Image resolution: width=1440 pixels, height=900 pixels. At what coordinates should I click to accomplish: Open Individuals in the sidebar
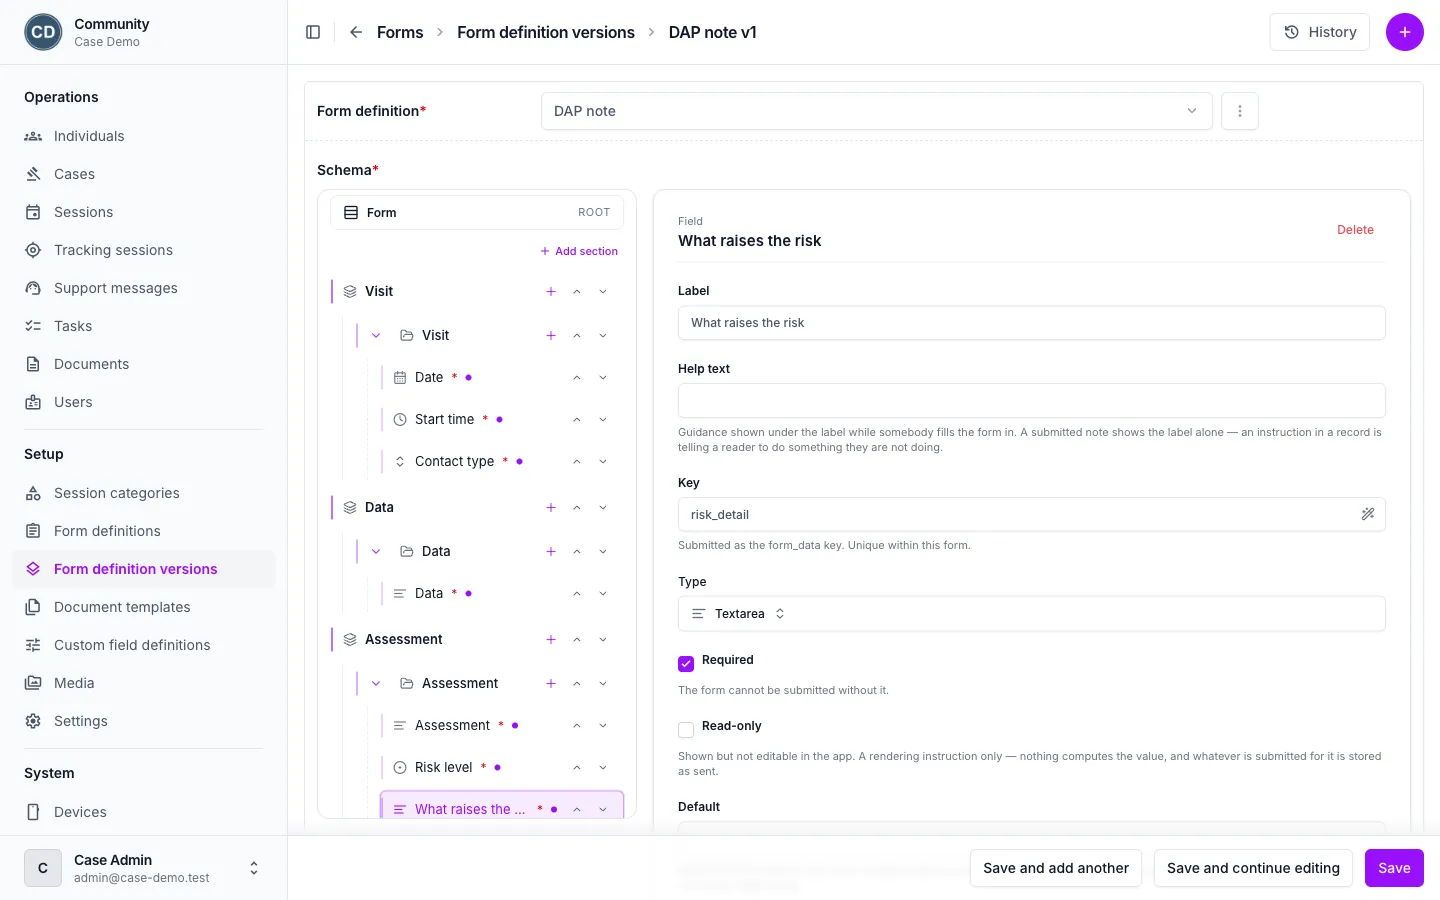click(x=144, y=136)
